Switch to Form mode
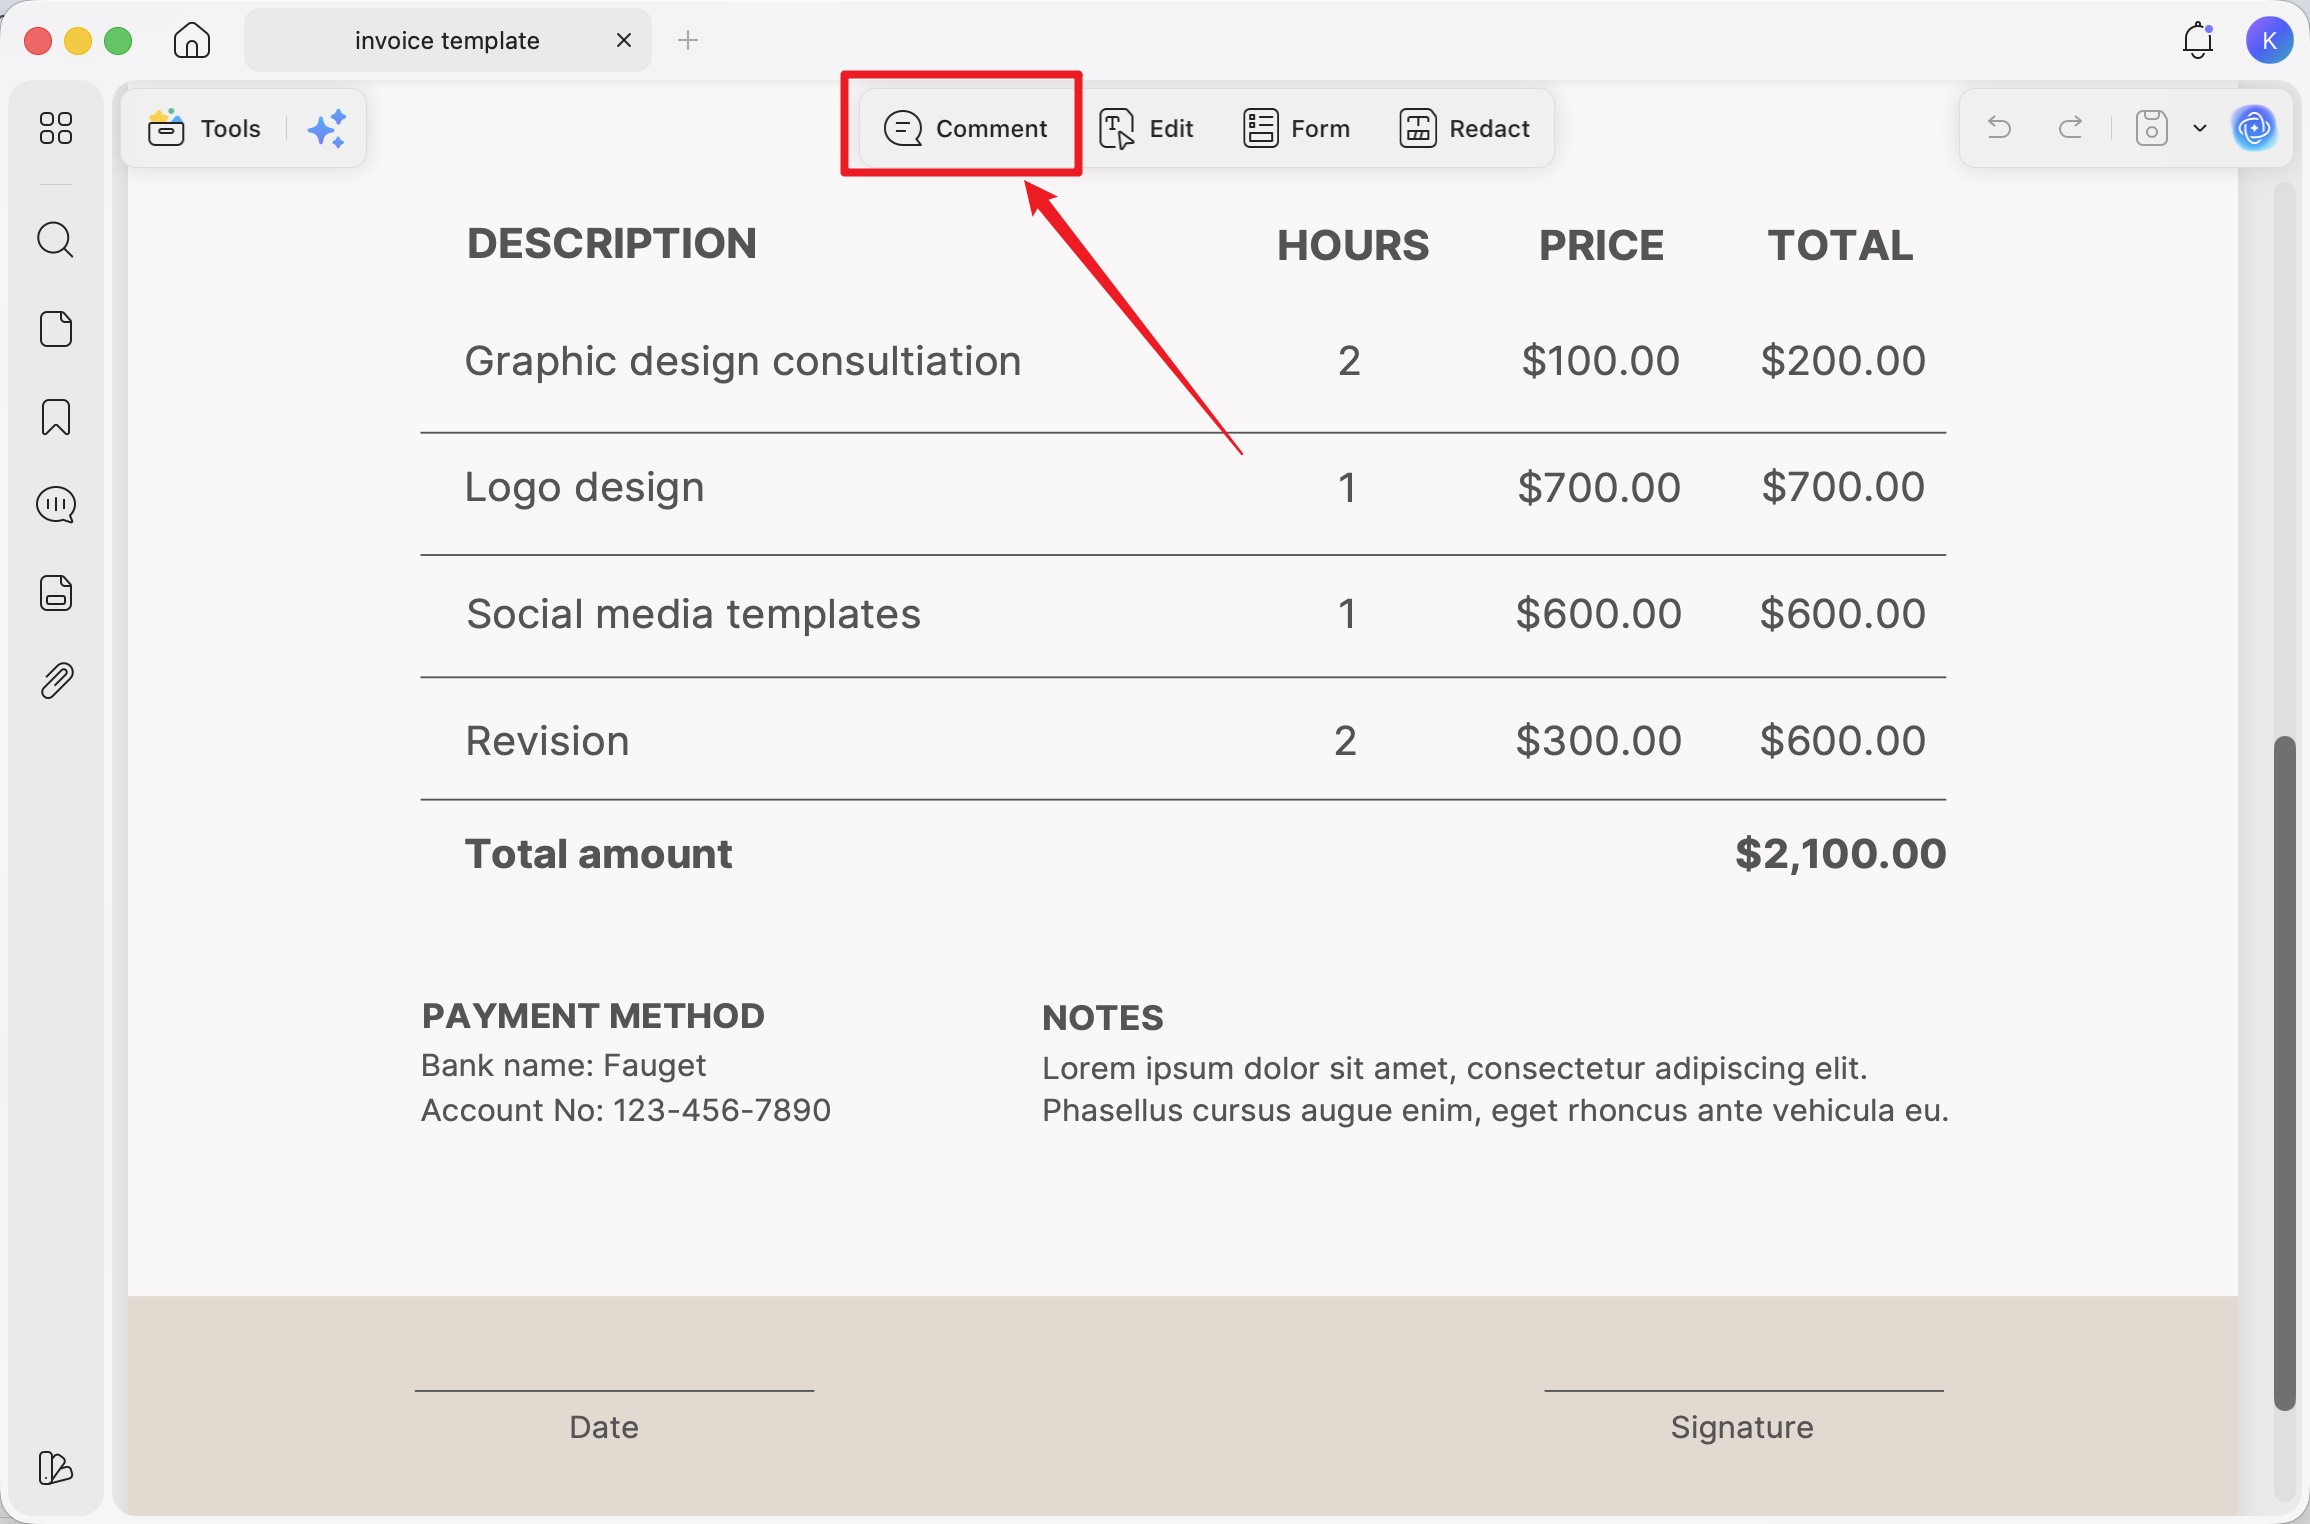Image resolution: width=2310 pixels, height=1524 pixels. (x=1296, y=128)
